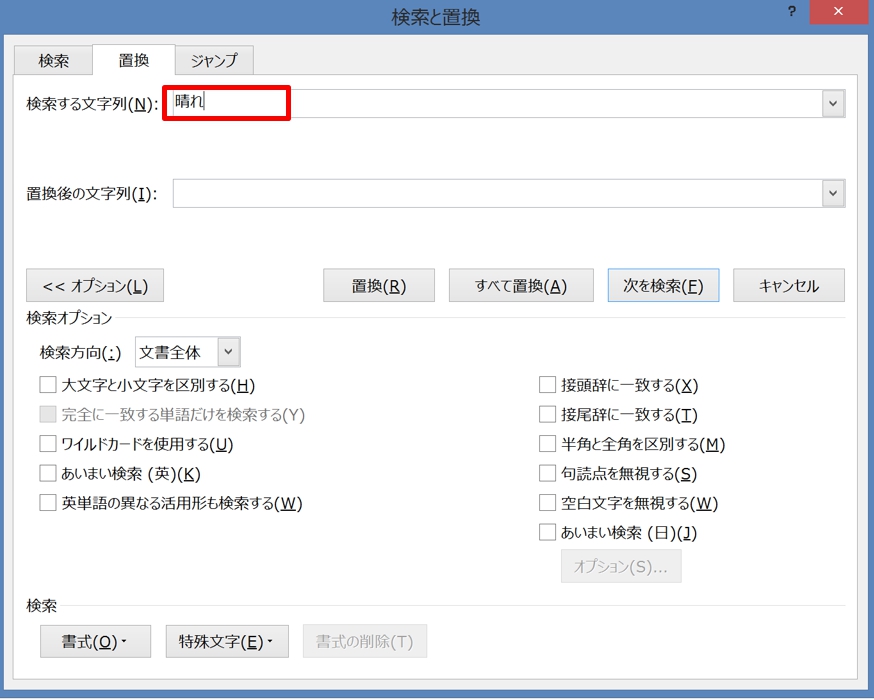Click the 置換(R) button
Screen dimensions: 874x700
tap(379, 285)
